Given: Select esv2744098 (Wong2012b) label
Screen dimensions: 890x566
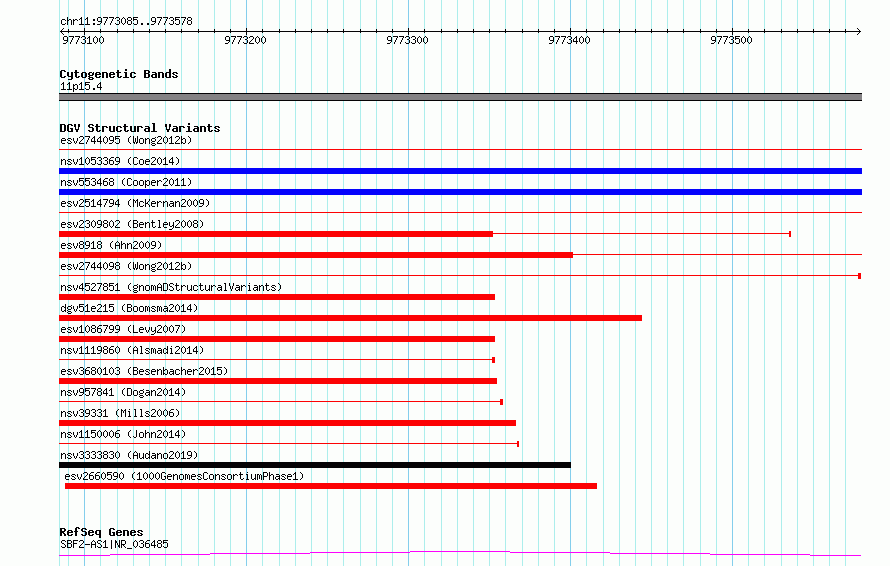Looking at the screenshot, I should 126,266.
